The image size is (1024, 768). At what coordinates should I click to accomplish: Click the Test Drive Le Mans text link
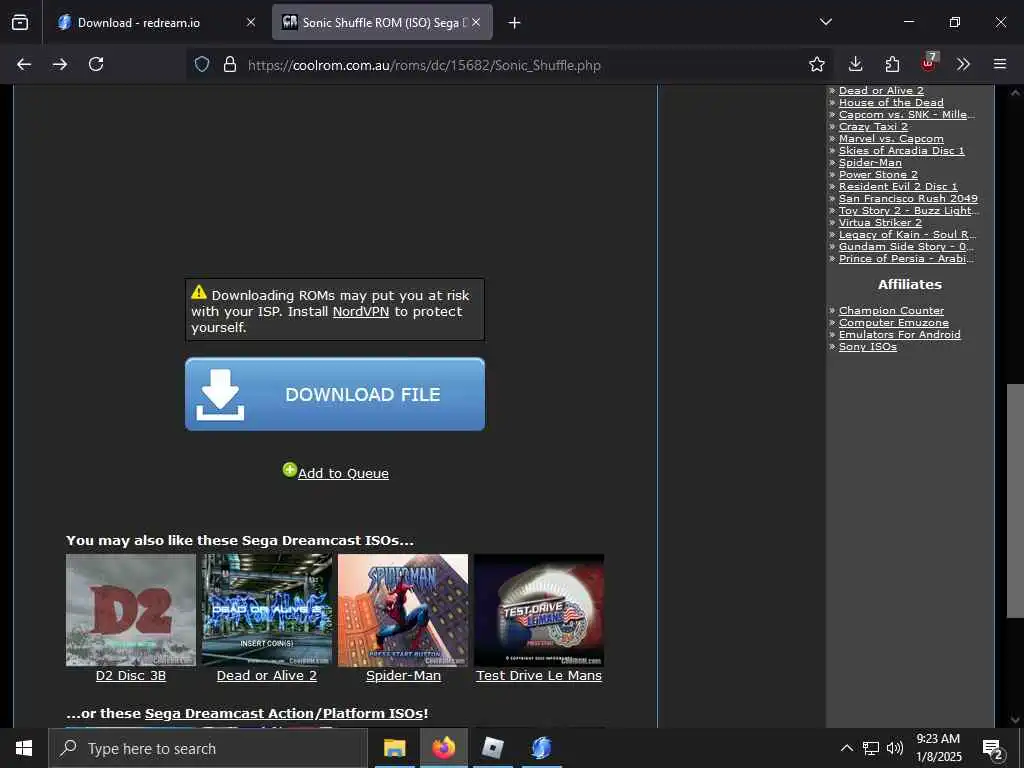point(539,676)
